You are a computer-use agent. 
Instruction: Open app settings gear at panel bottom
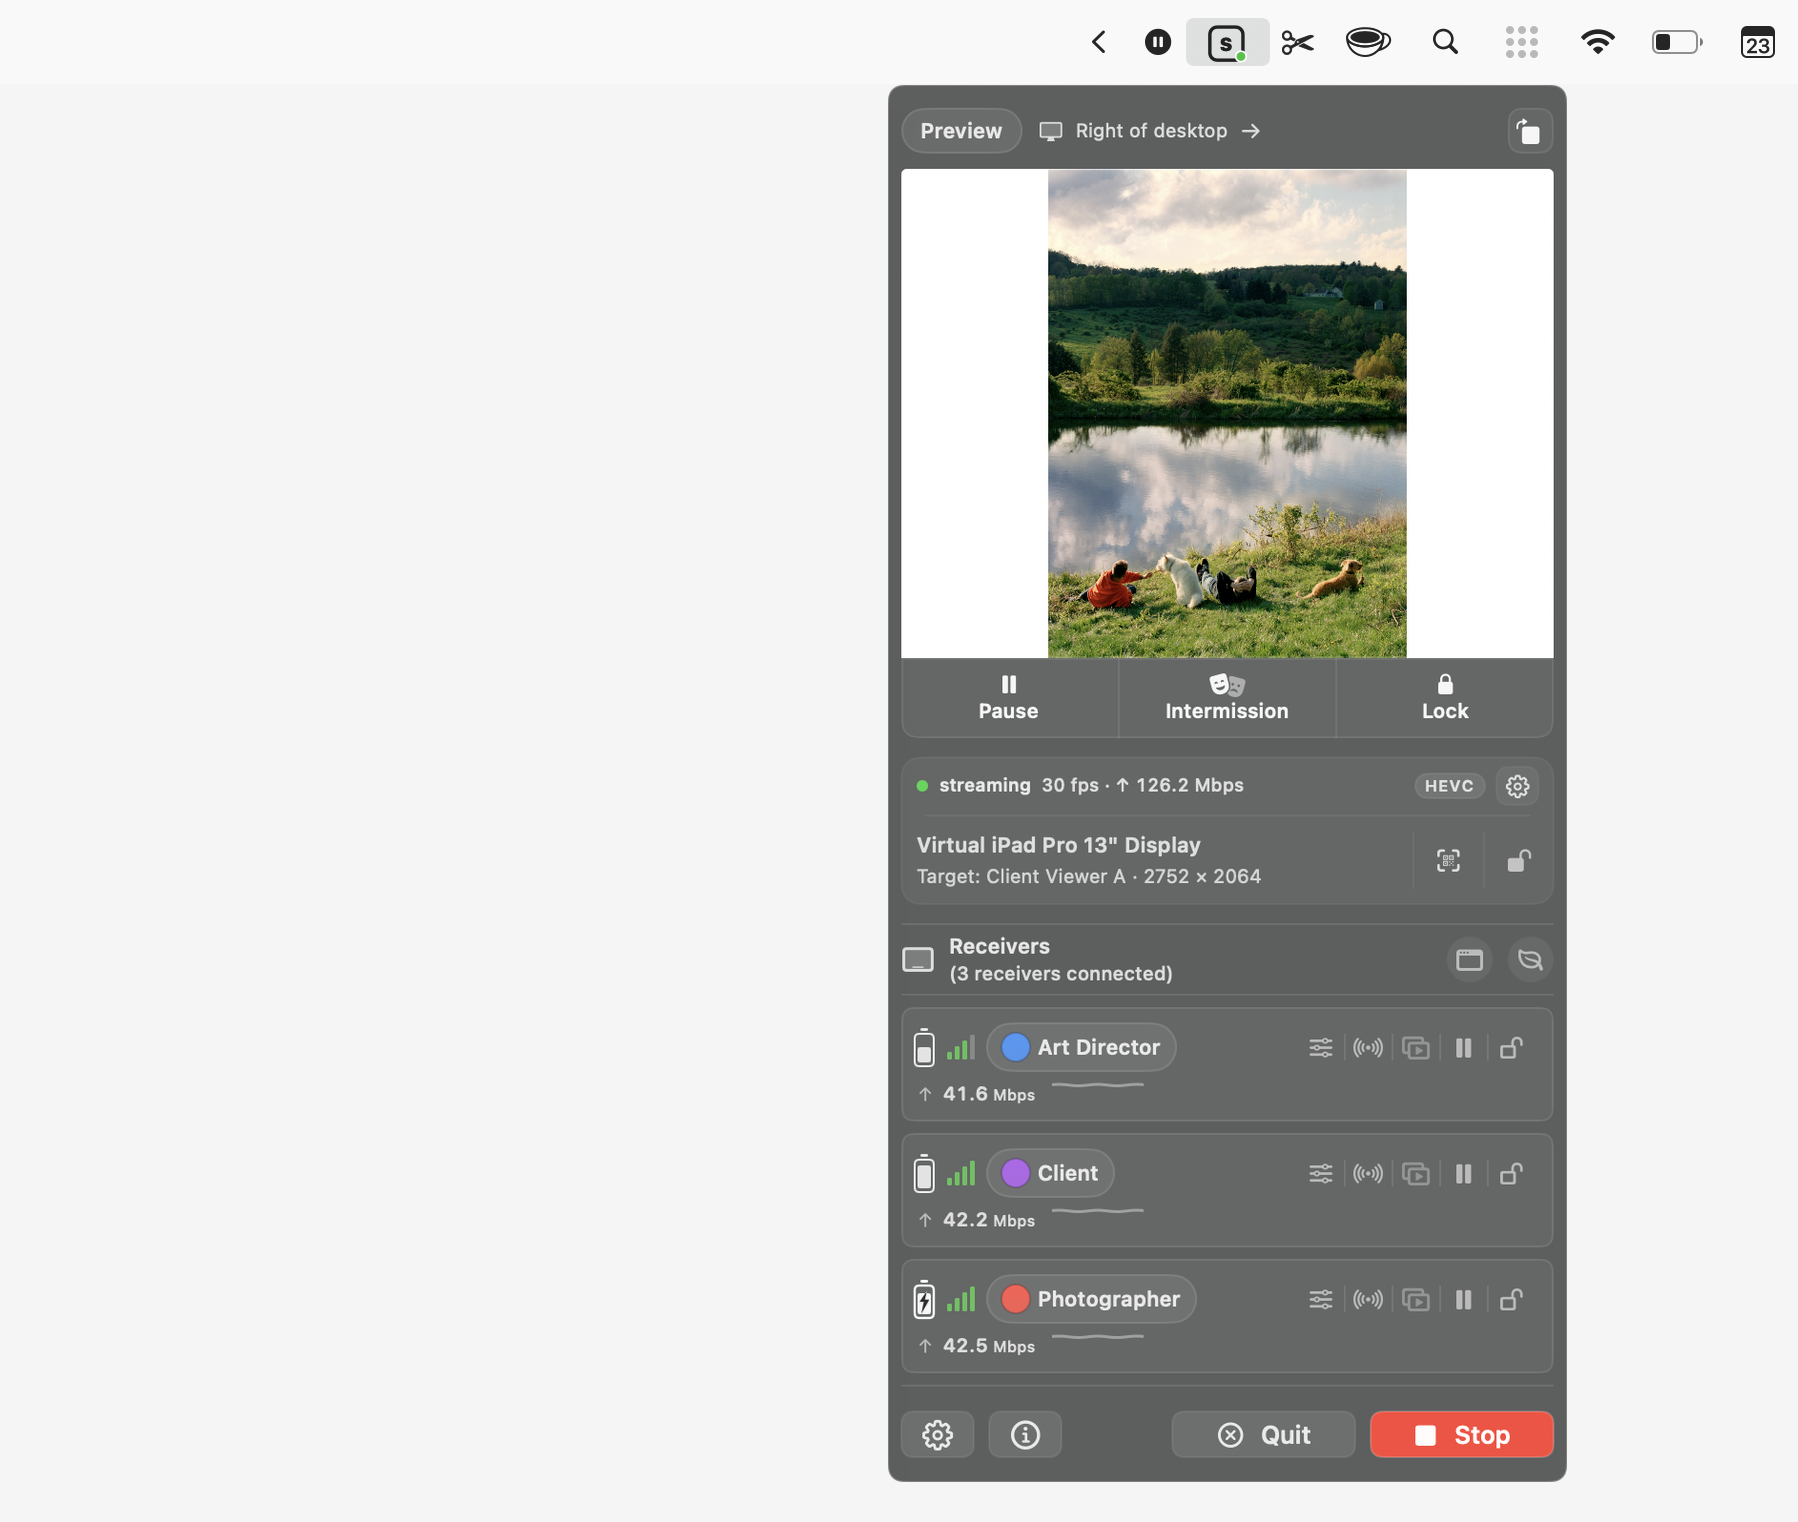[937, 1435]
